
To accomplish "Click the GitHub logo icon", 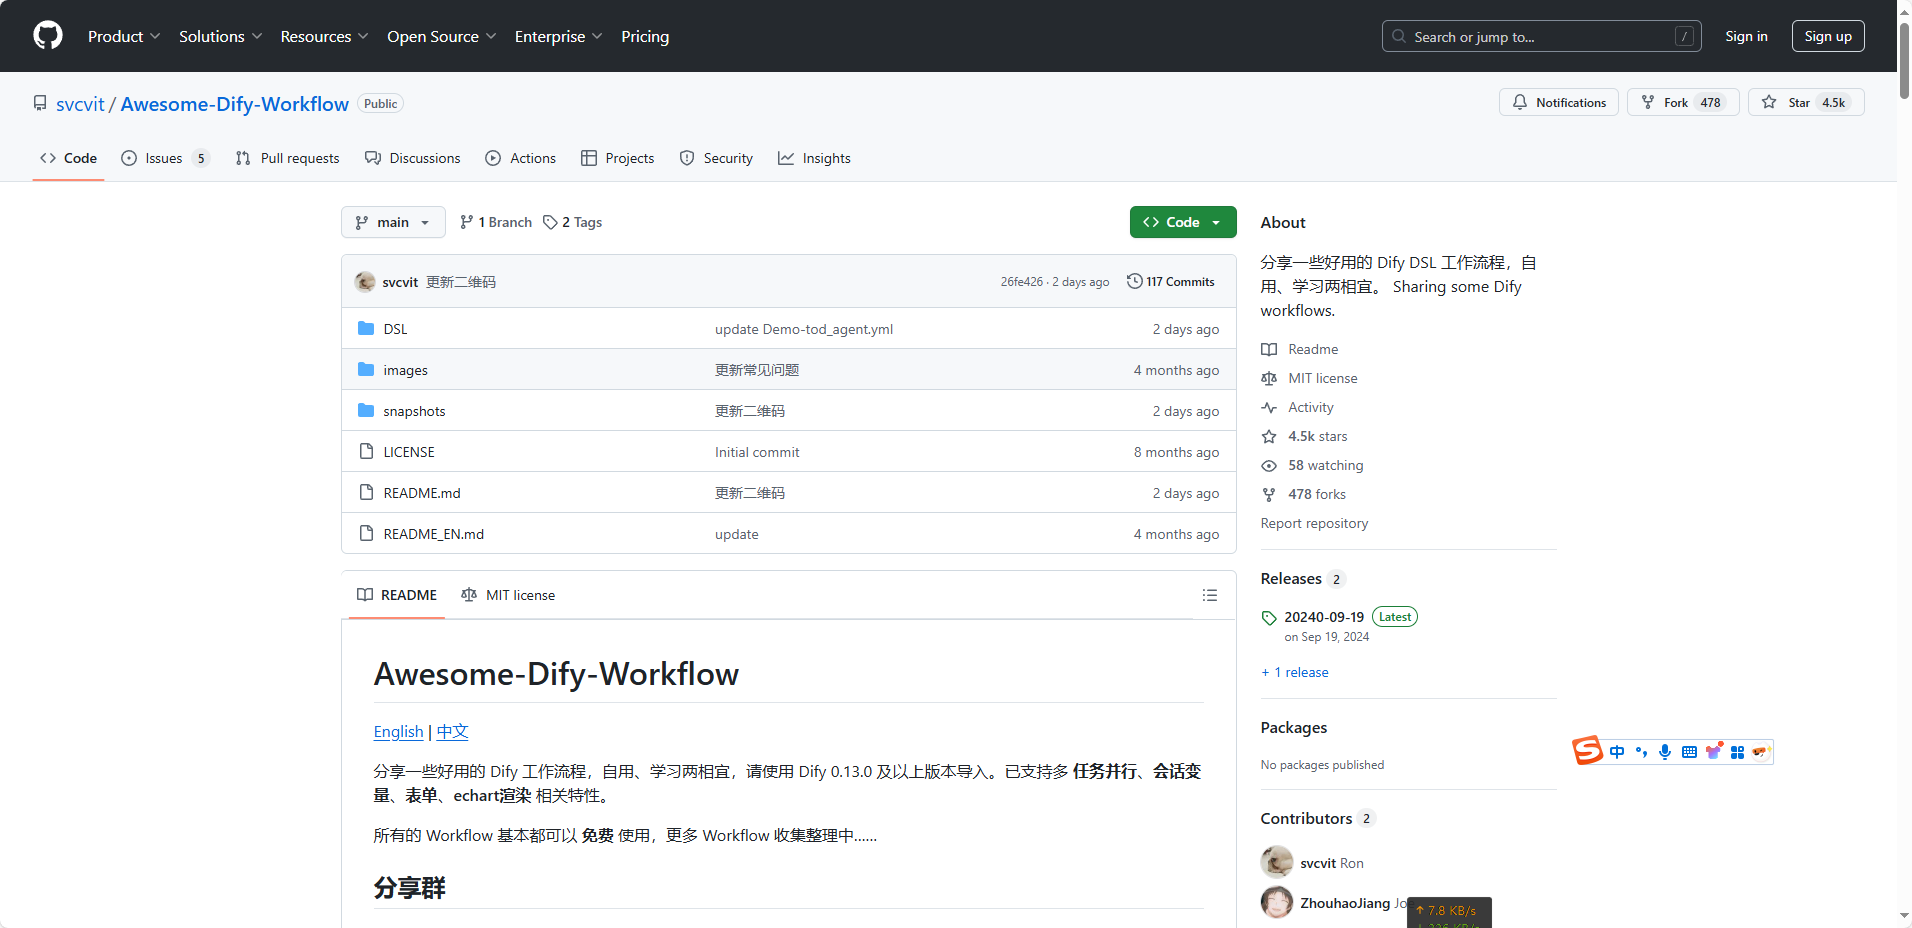I will tap(48, 36).
